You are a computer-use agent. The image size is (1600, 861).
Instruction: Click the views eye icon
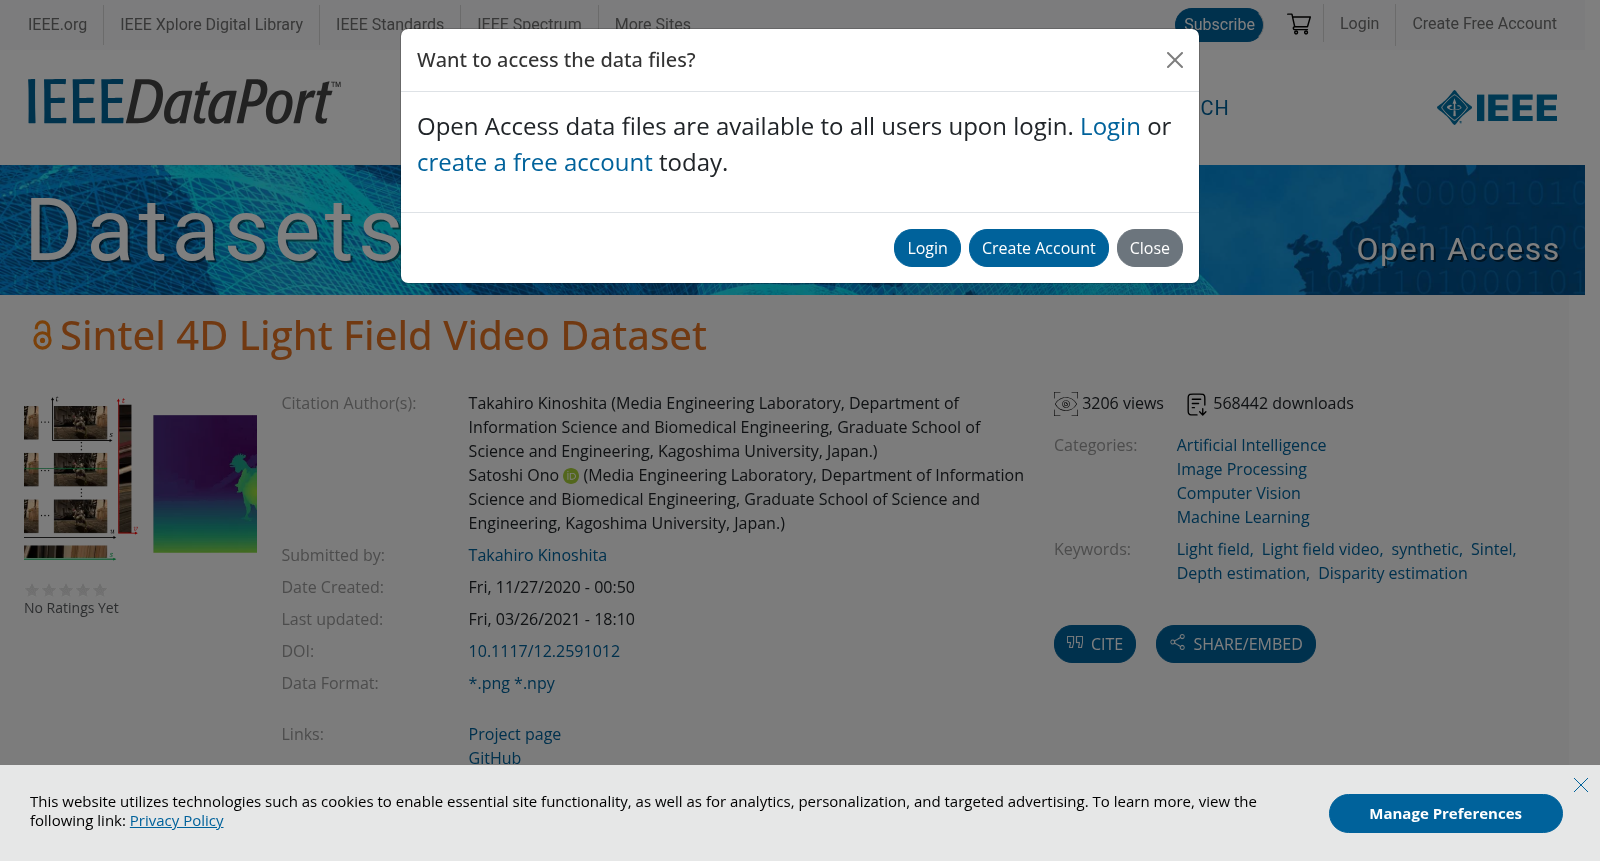[x=1066, y=404]
